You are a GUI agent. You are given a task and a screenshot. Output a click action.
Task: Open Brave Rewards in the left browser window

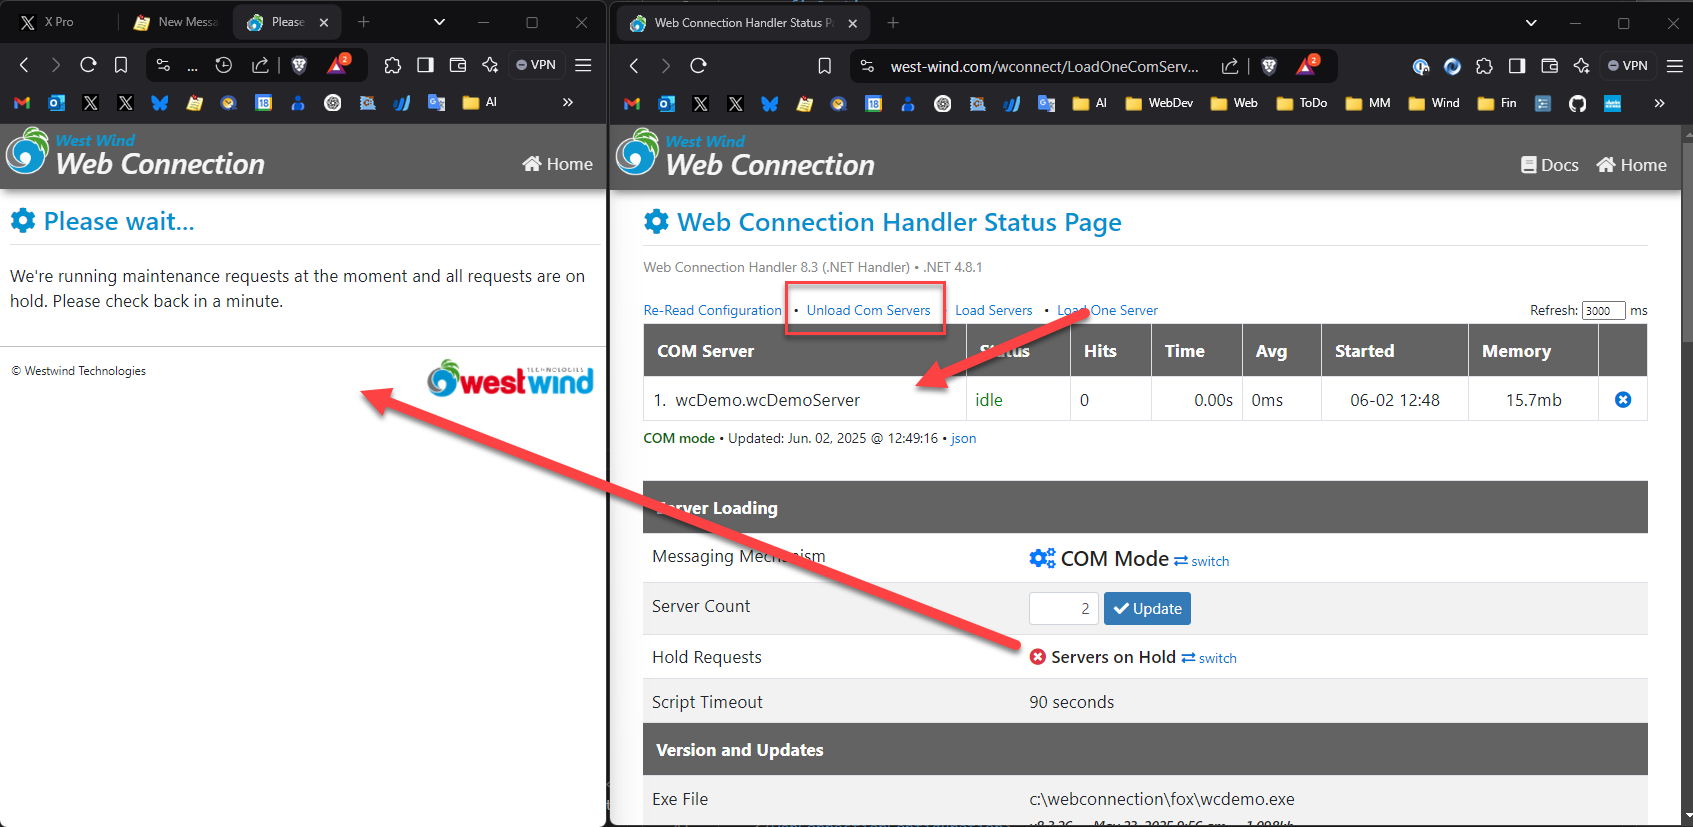click(x=338, y=65)
